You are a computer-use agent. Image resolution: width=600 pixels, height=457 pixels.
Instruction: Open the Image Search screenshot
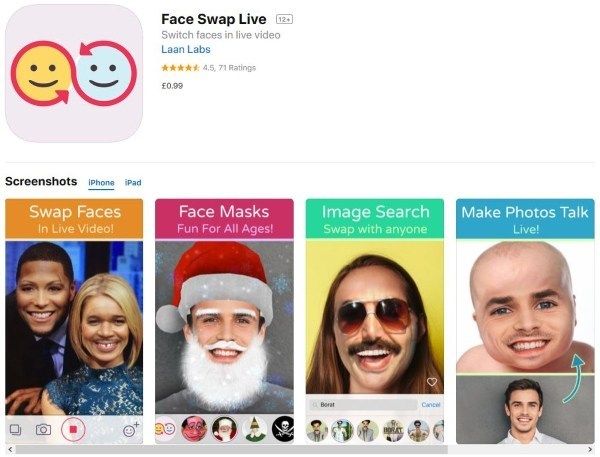point(375,321)
